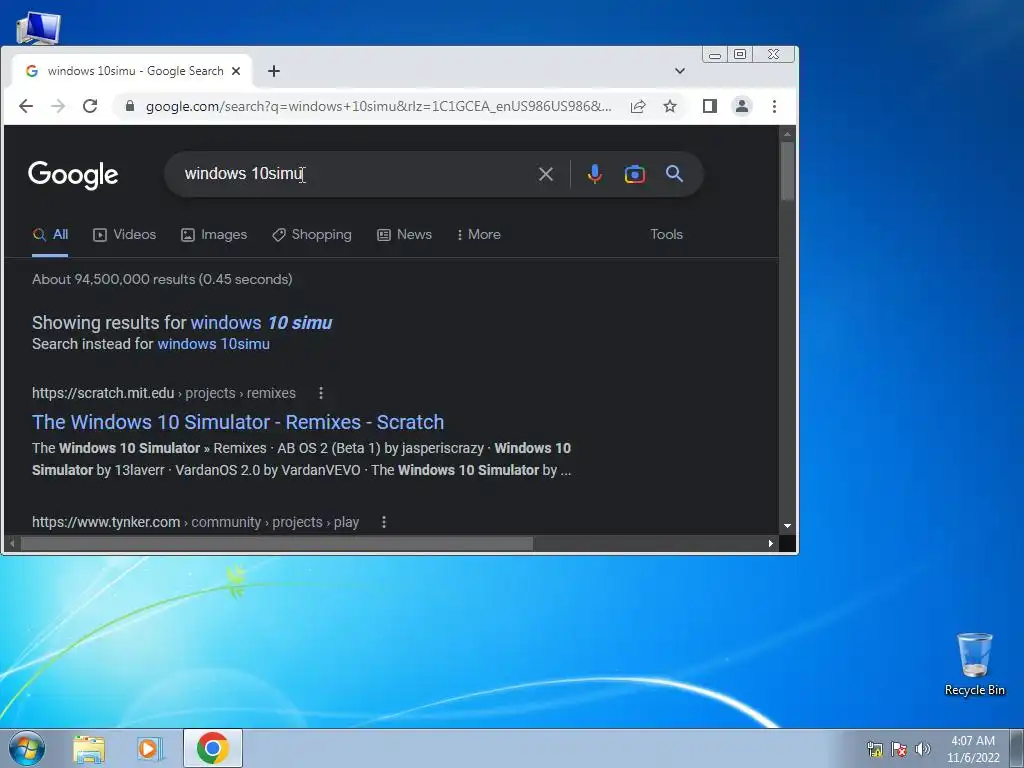Click the tynker.com URL breadcrumb
1024x768 pixels.
click(x=195, y=522)
